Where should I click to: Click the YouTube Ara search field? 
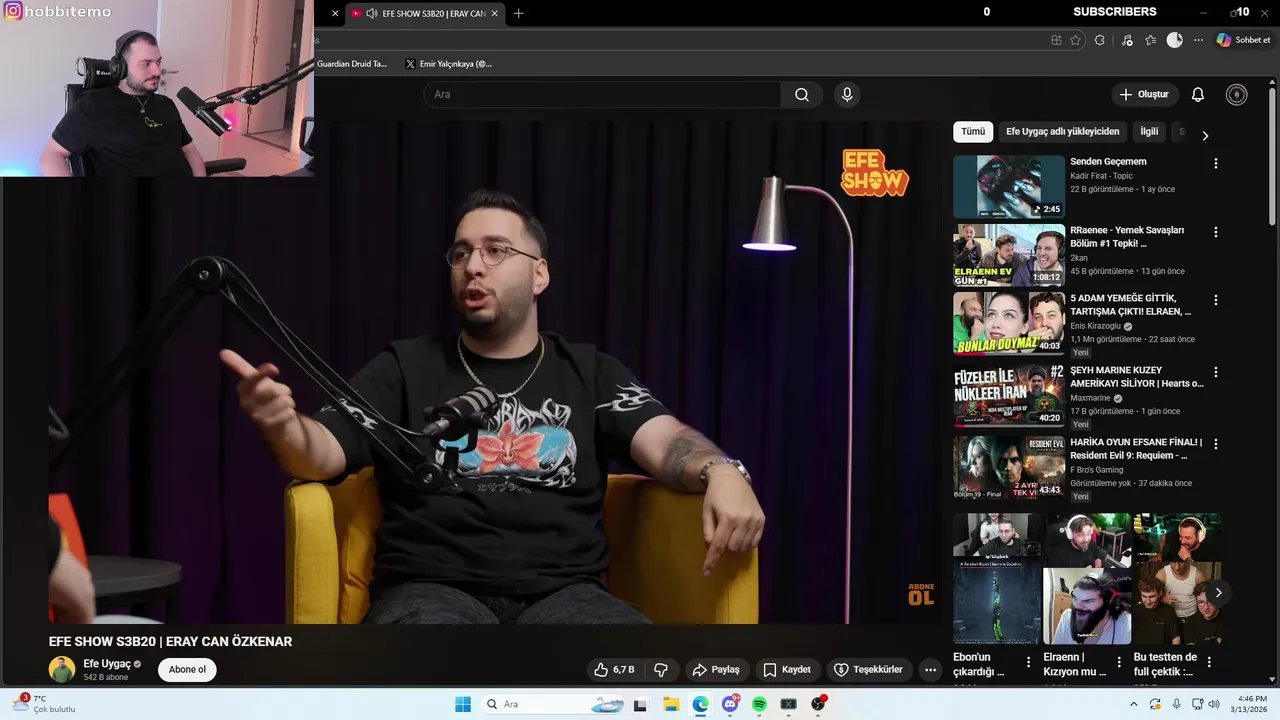pyautogui.click(x=602, y=95)
